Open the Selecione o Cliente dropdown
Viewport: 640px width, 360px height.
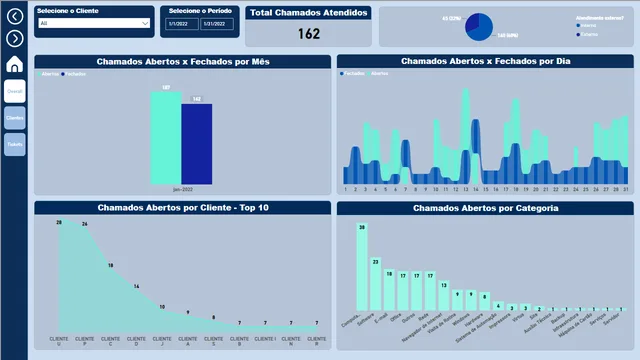94,23
